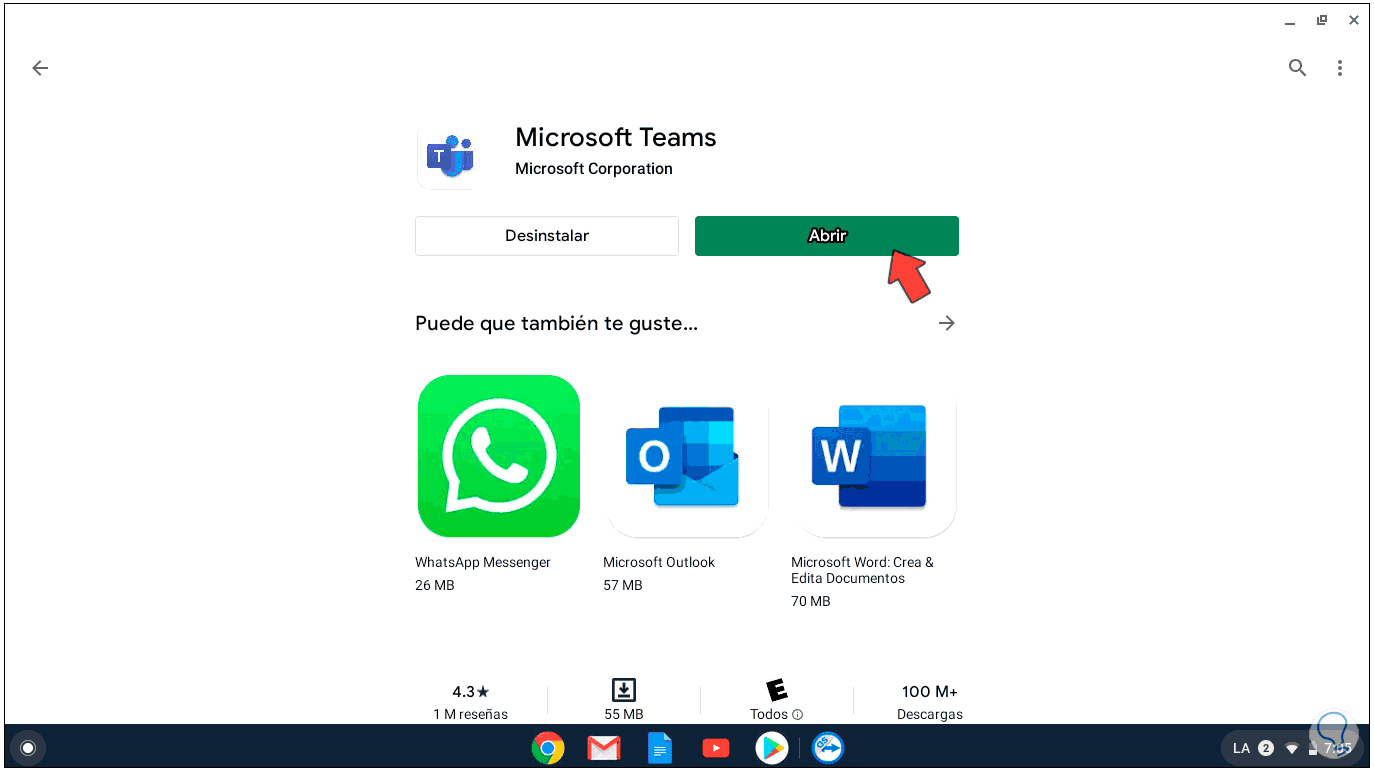The height and width of the screenshot is (771, 1374).
Task: Open the notifications badge showing 2
Action: (1266, 748)
